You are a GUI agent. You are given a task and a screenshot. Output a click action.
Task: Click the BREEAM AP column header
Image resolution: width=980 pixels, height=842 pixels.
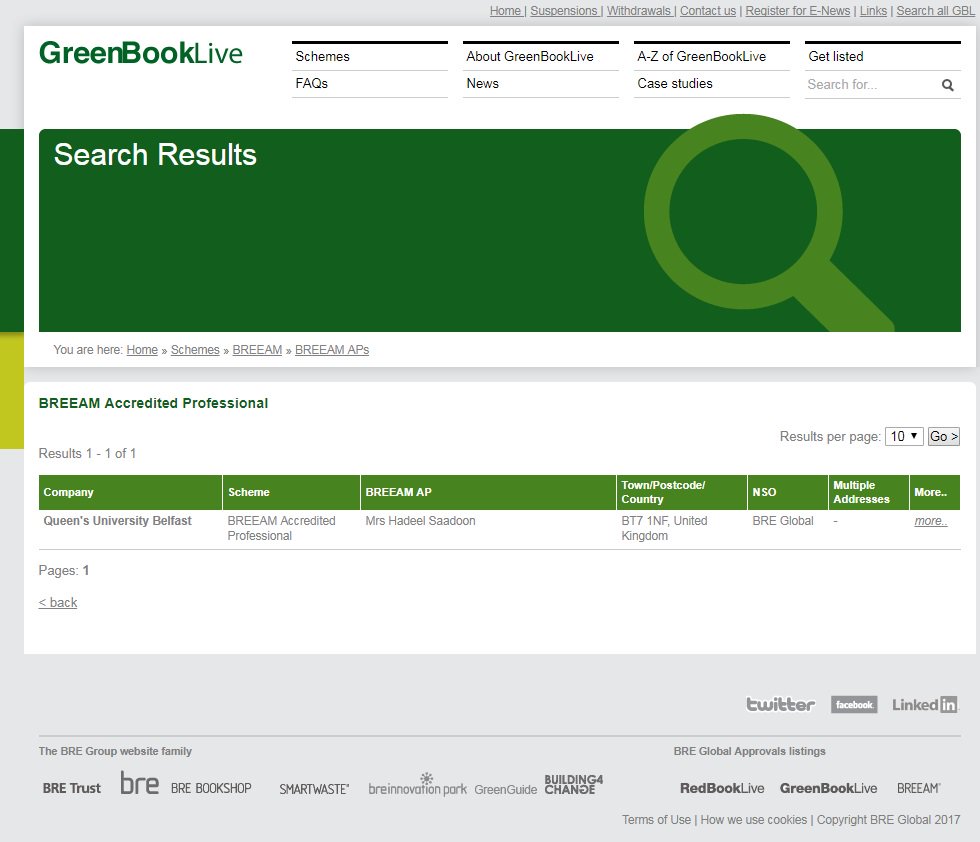coord(488,492)
